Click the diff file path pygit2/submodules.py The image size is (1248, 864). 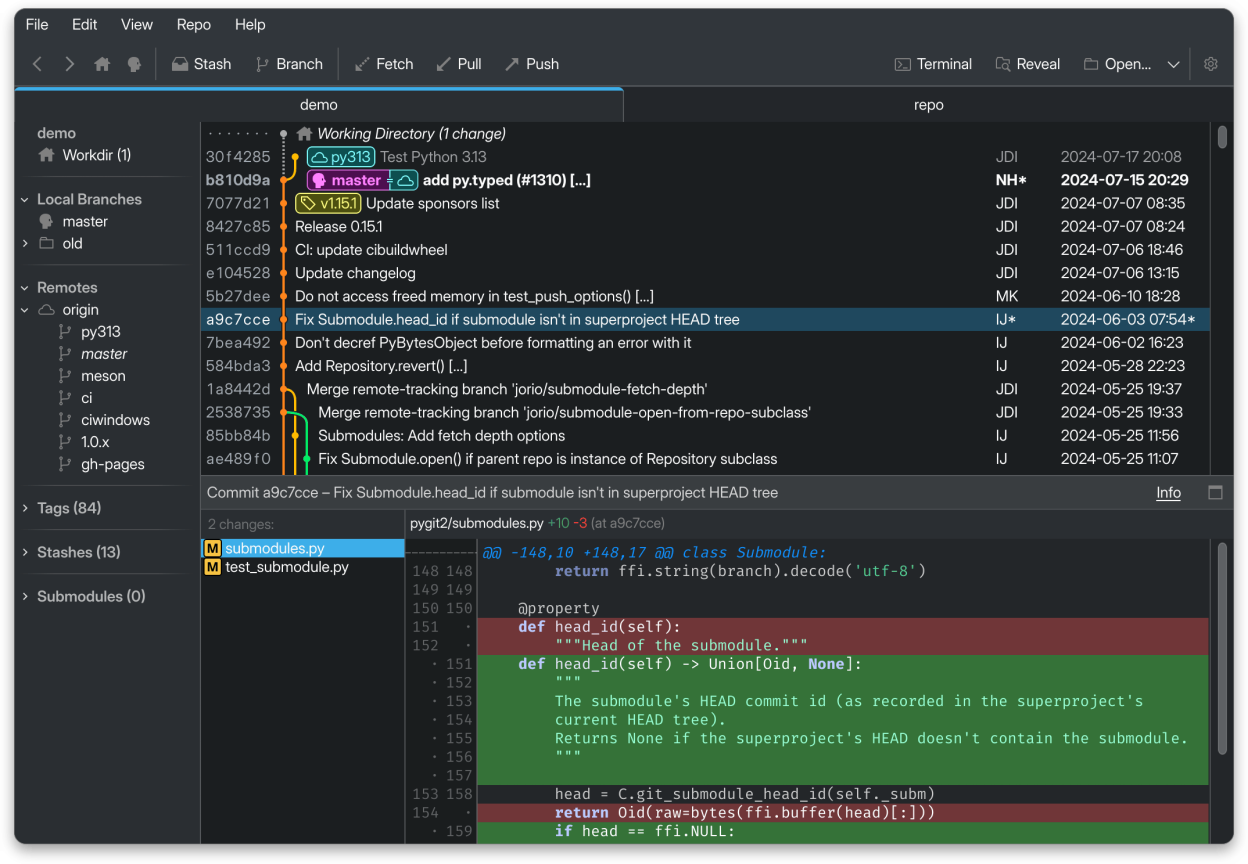476,523
